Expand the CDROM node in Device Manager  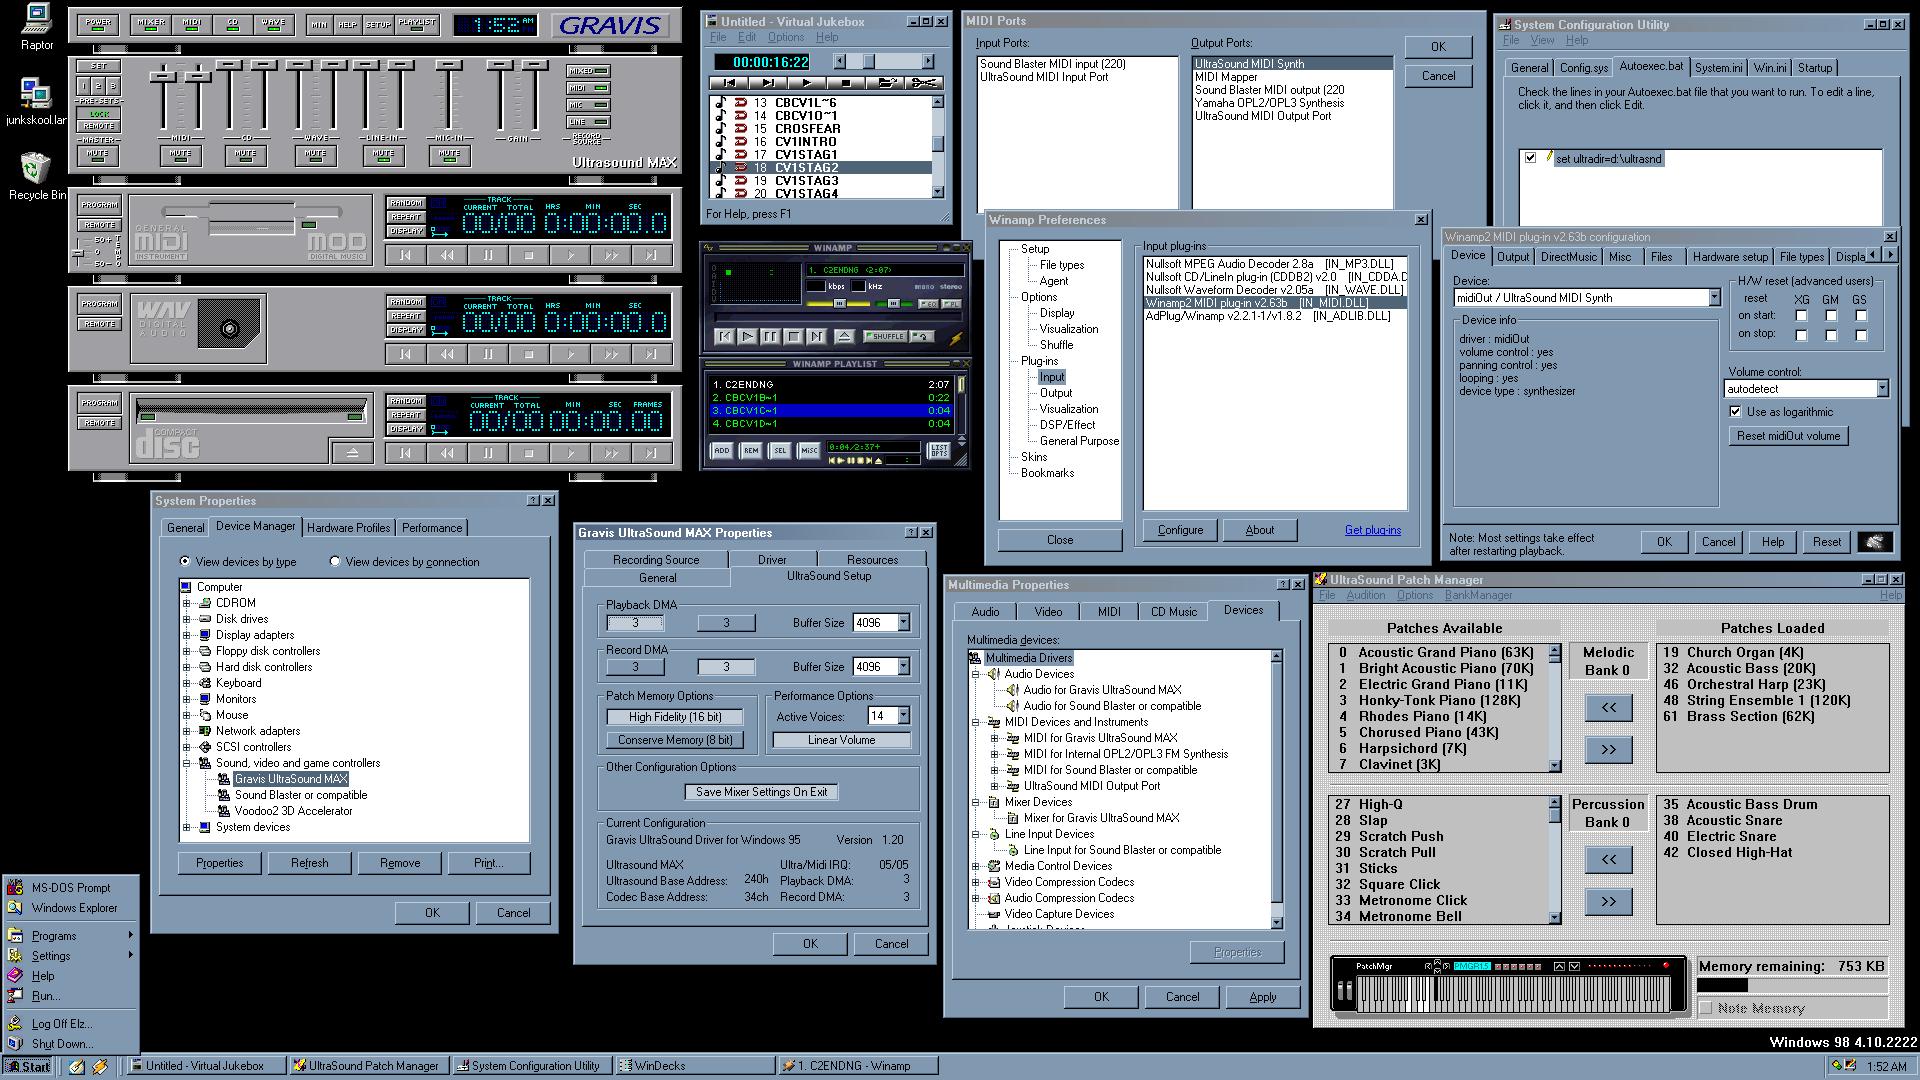(x=186, y=603)
